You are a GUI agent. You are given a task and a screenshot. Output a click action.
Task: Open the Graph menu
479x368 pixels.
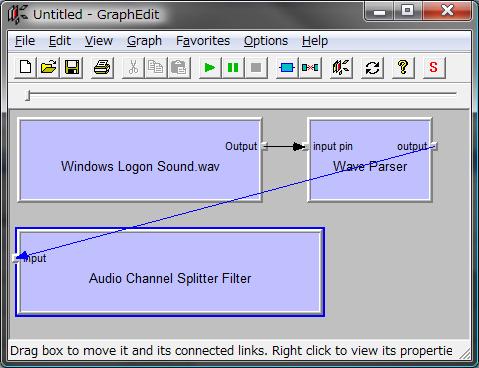(x=144, y=41)
